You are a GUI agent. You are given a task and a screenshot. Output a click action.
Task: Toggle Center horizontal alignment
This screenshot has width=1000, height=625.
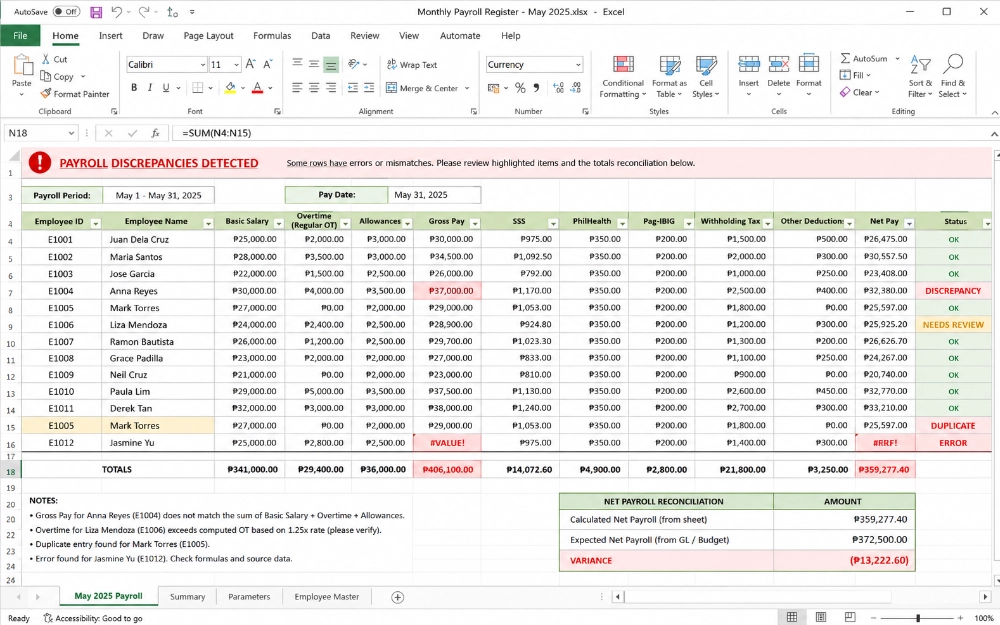314,88
